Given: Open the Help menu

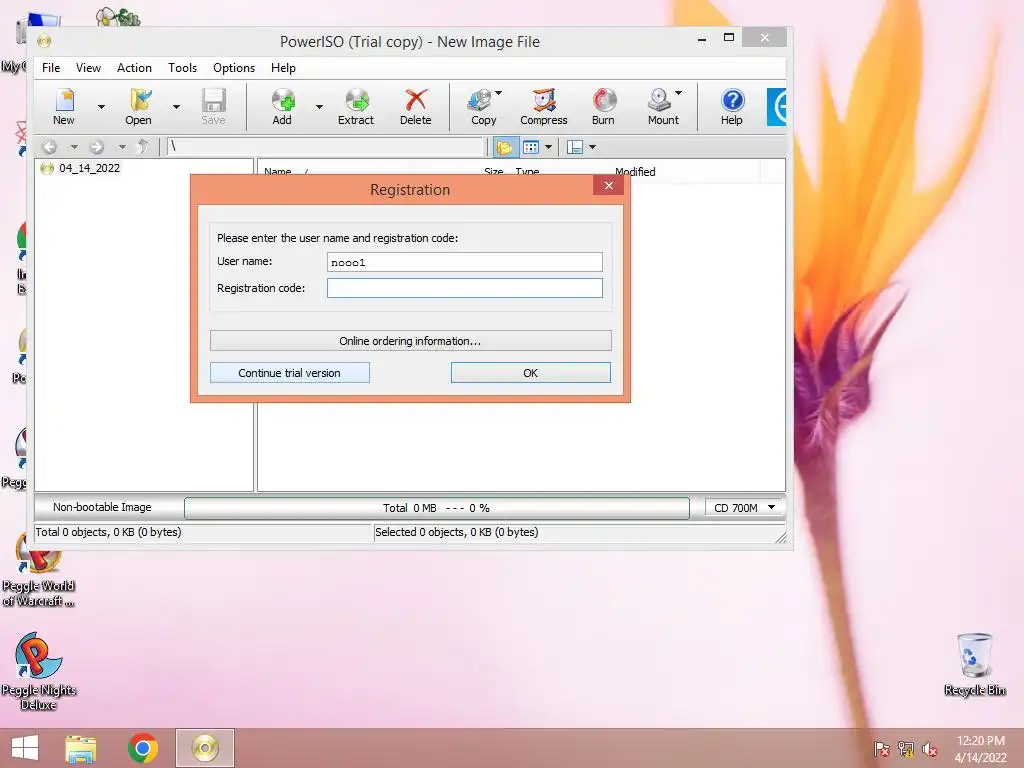Looking at the screenshot, I should (x=283, y=68).
